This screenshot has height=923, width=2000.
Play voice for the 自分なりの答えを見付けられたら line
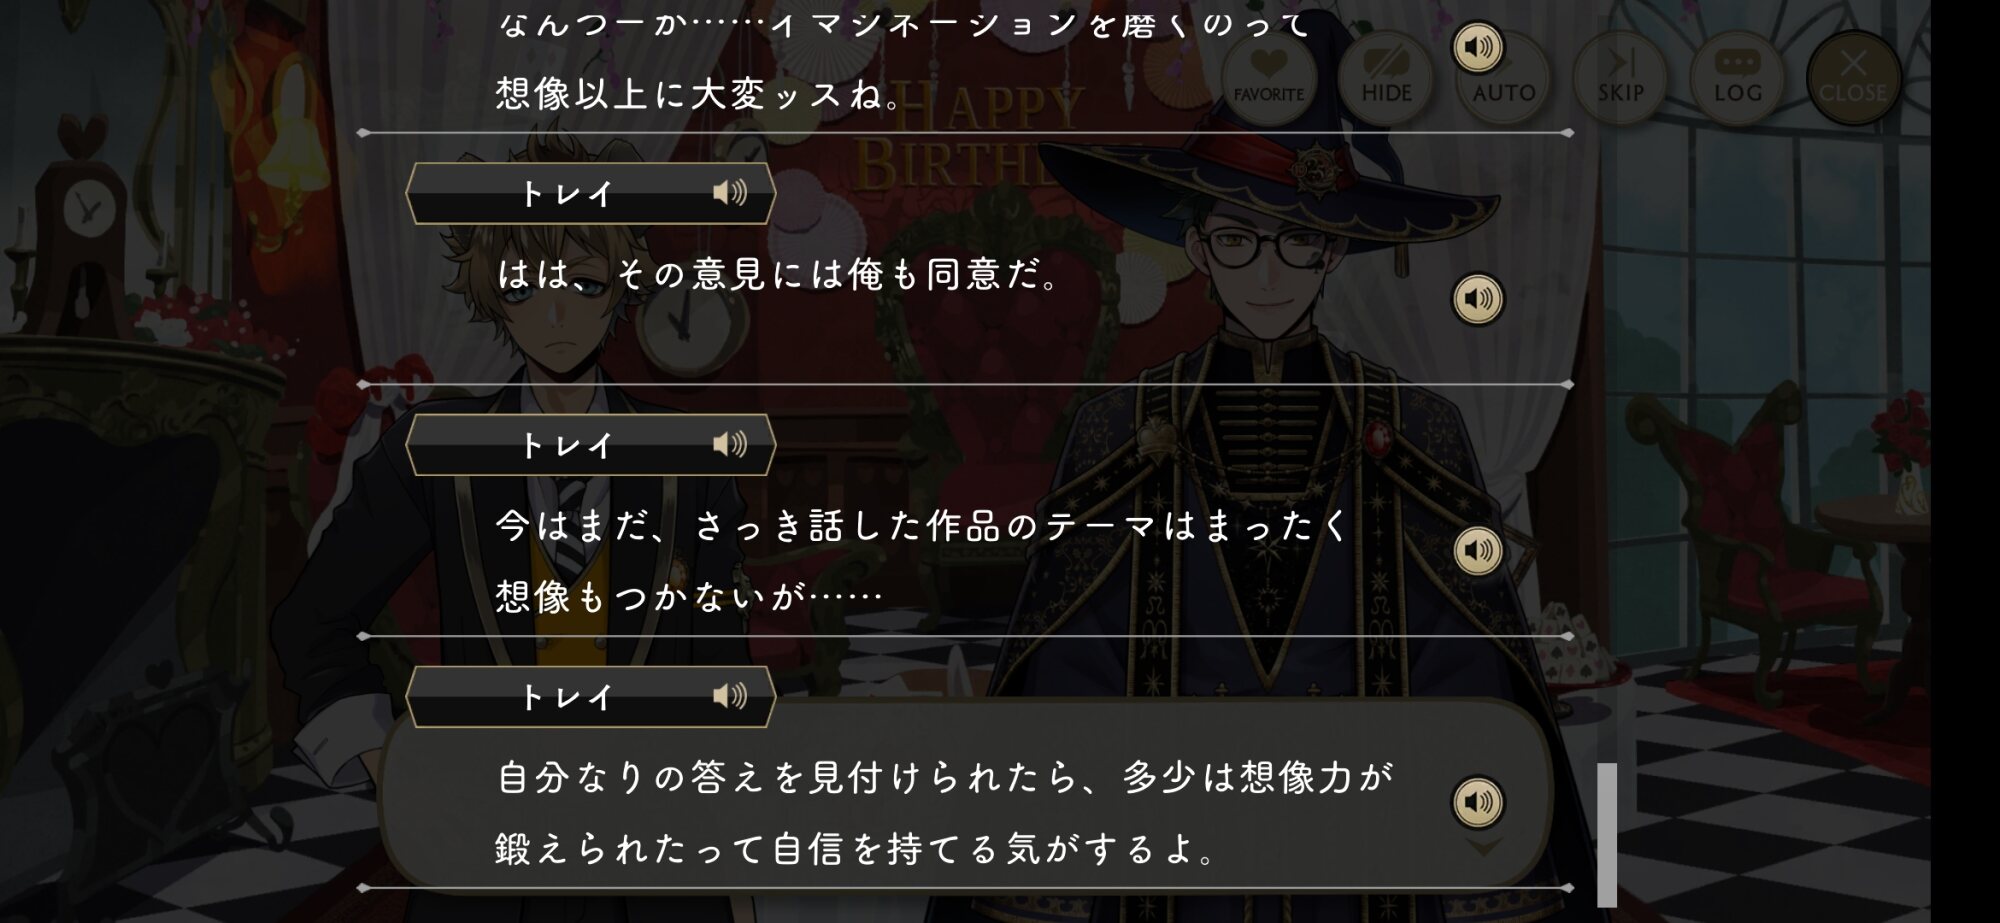(x=1478, y=802)
